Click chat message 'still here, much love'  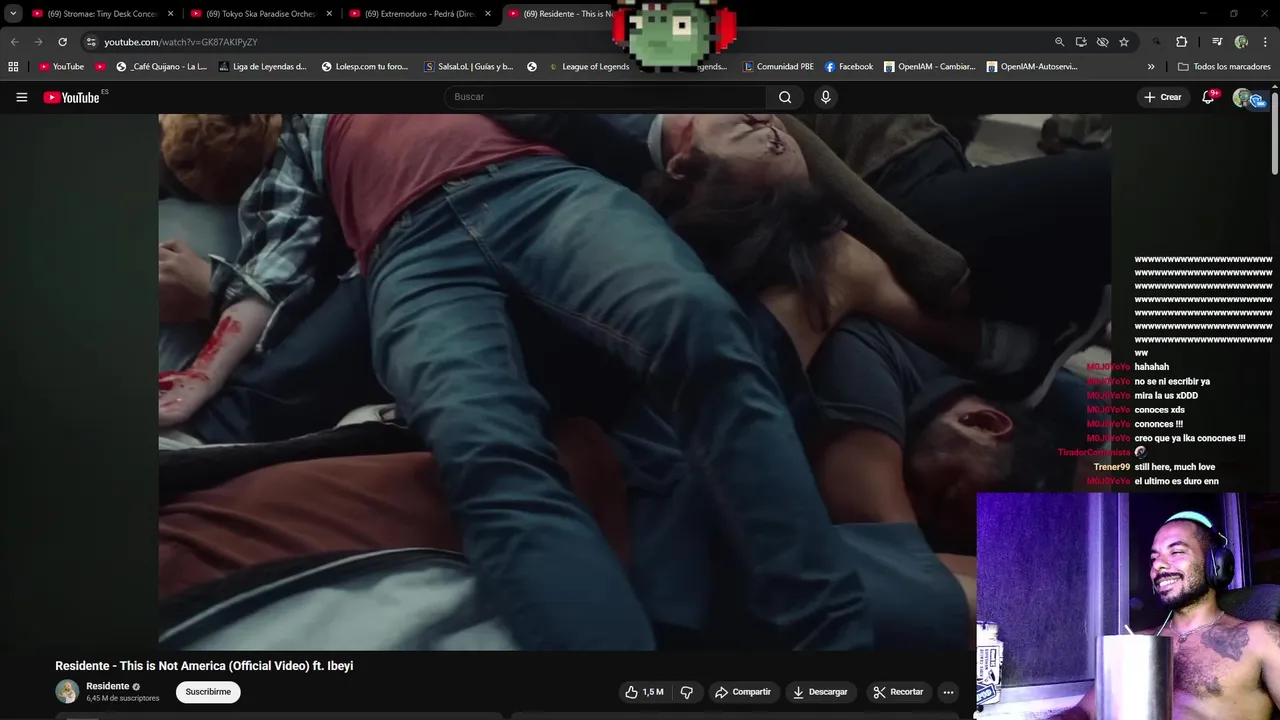(1175, 467)
